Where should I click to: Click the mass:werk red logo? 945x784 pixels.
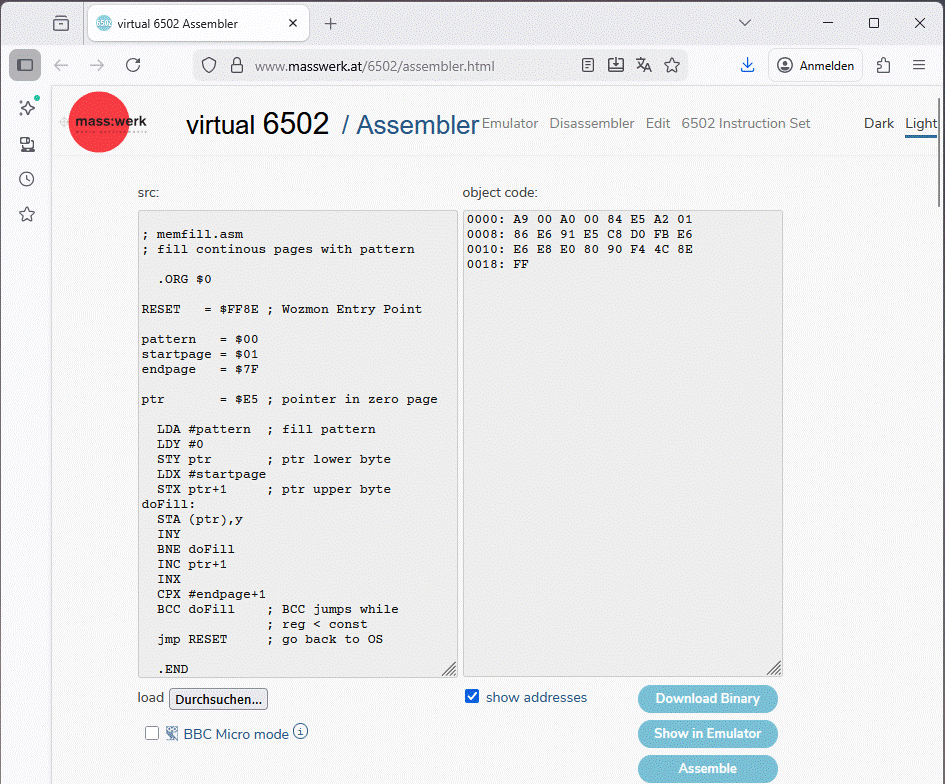pyautogui.click(x=100, y=122)
